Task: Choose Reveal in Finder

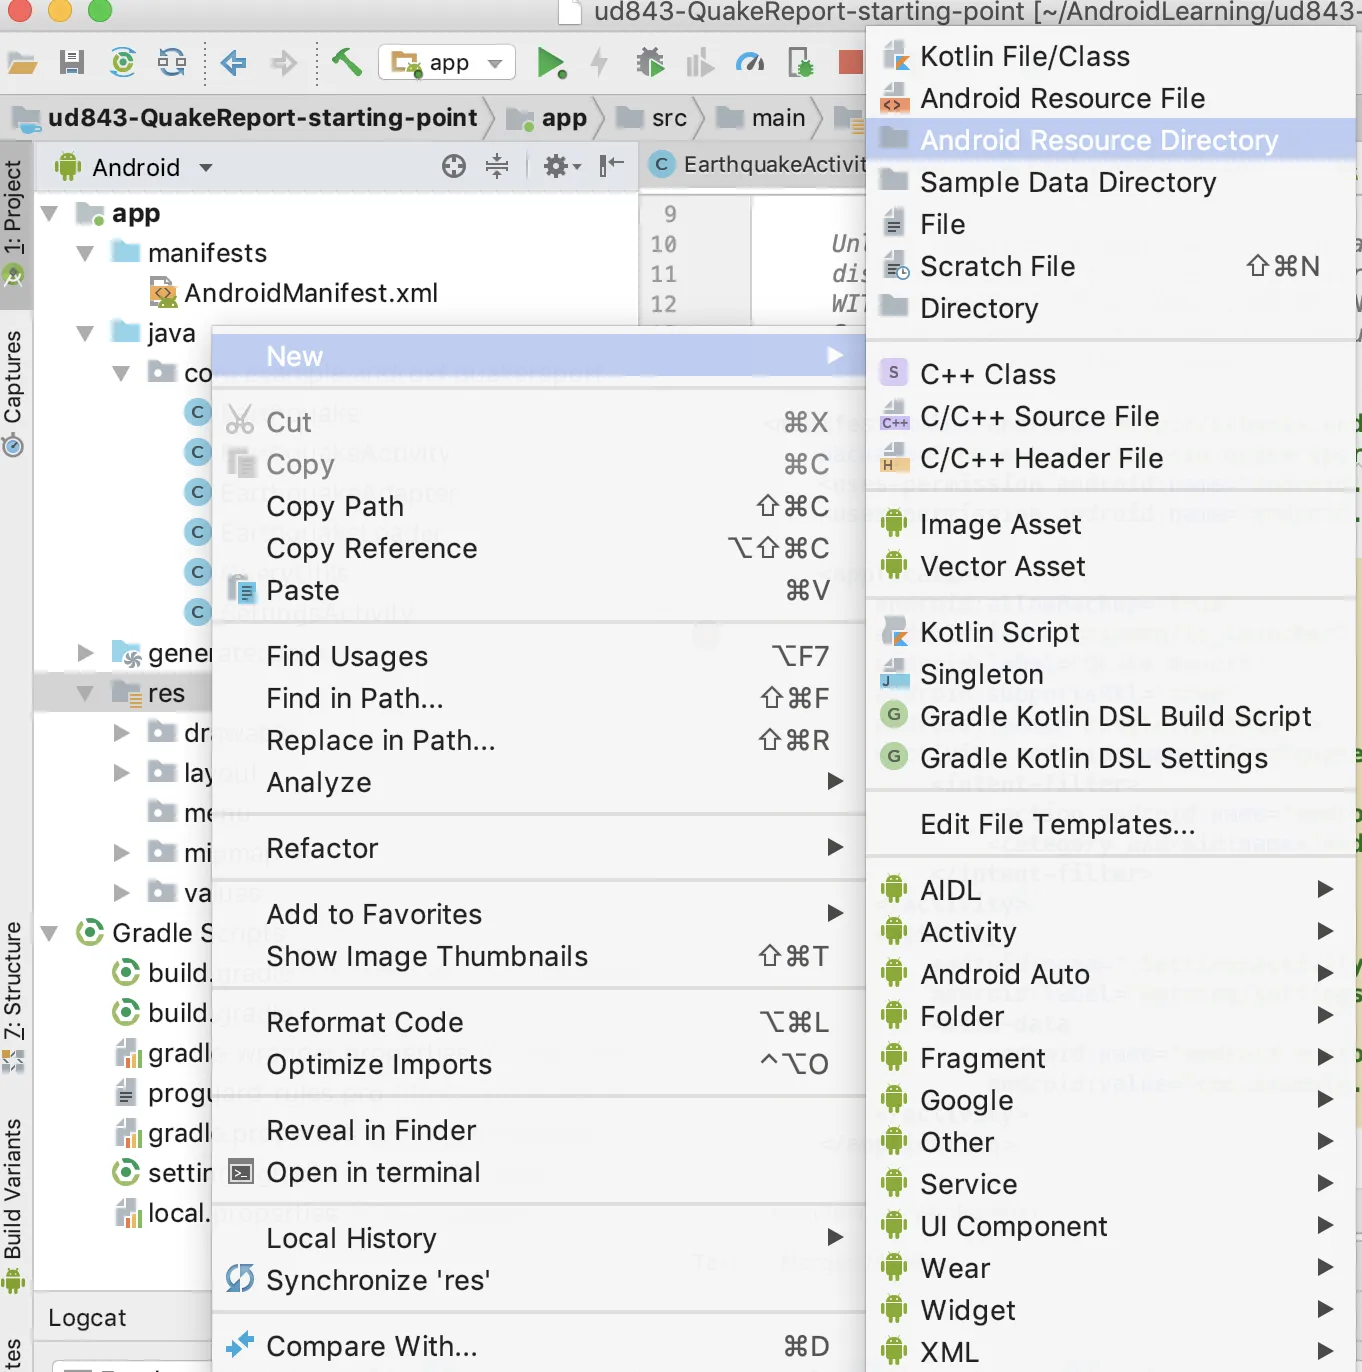Action: [x=538, y=1130]
